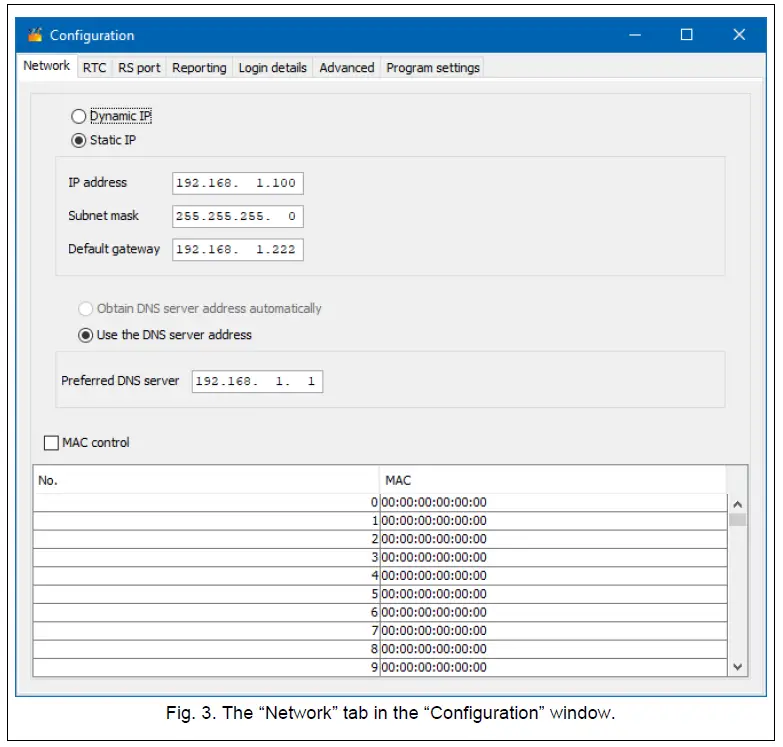Viewport: 783px width, 747px height.
Task: Enable the MAC control checkbox
Action: pyautogui.click(x=51, y=443)
